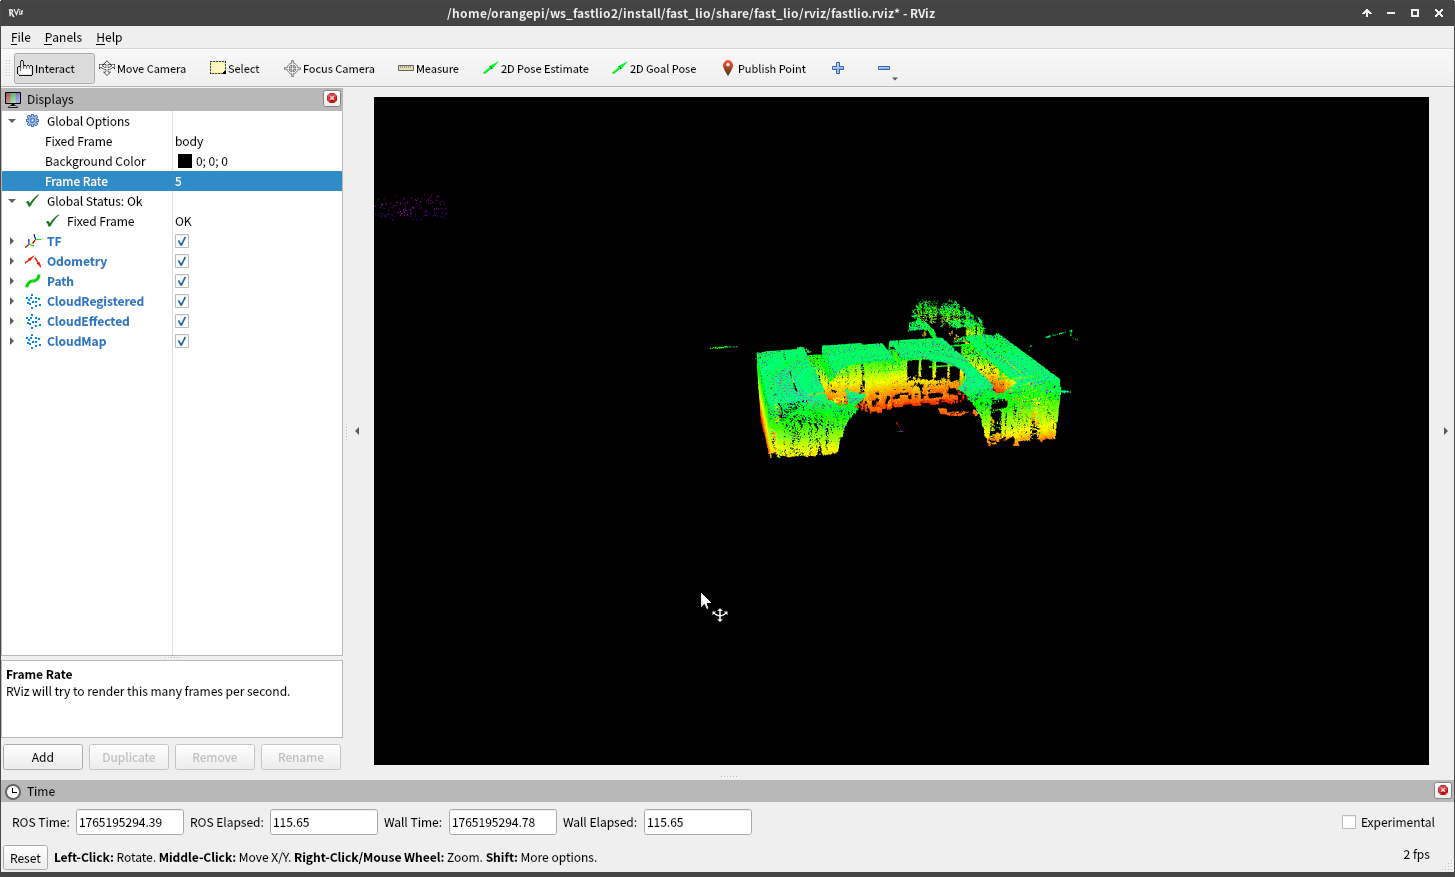Collapse the Global Status tree
The image size is (1455, 877).
click(x=12, y=201)
